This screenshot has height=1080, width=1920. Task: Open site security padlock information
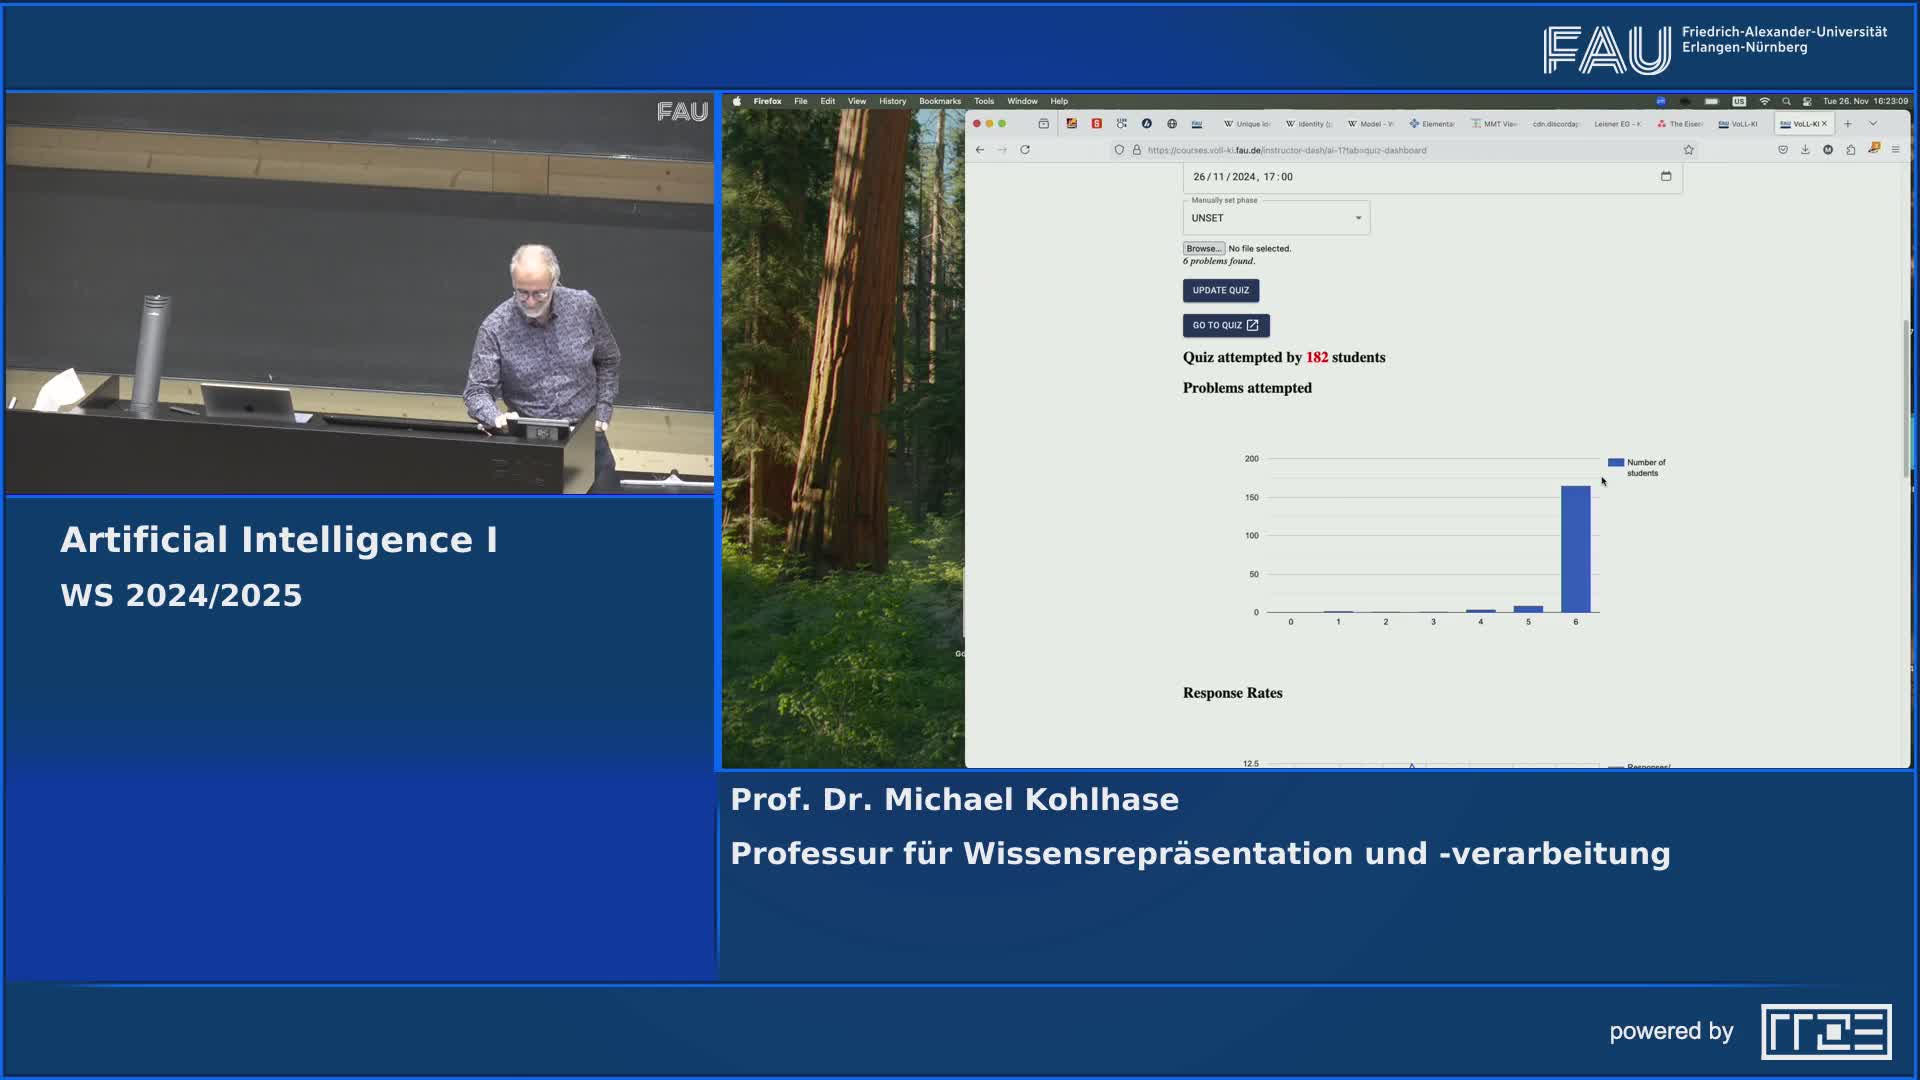pos(1136,150)
